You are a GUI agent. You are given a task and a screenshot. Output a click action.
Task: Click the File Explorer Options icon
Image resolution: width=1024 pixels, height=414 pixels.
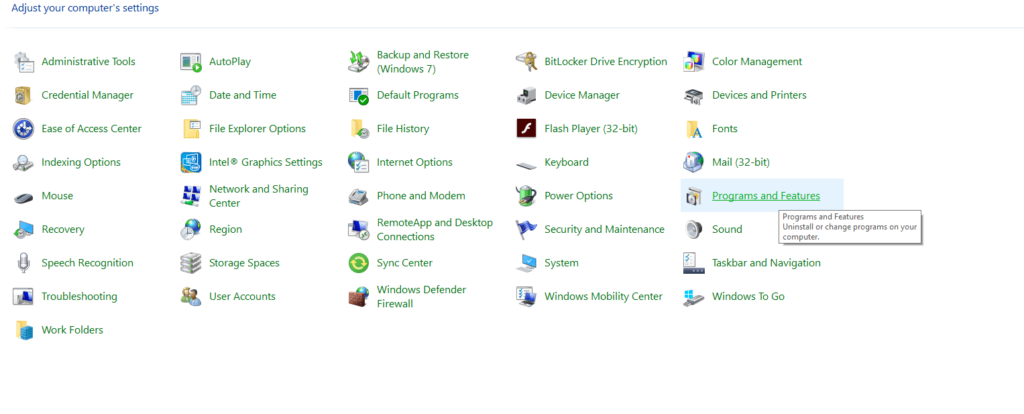191,129
